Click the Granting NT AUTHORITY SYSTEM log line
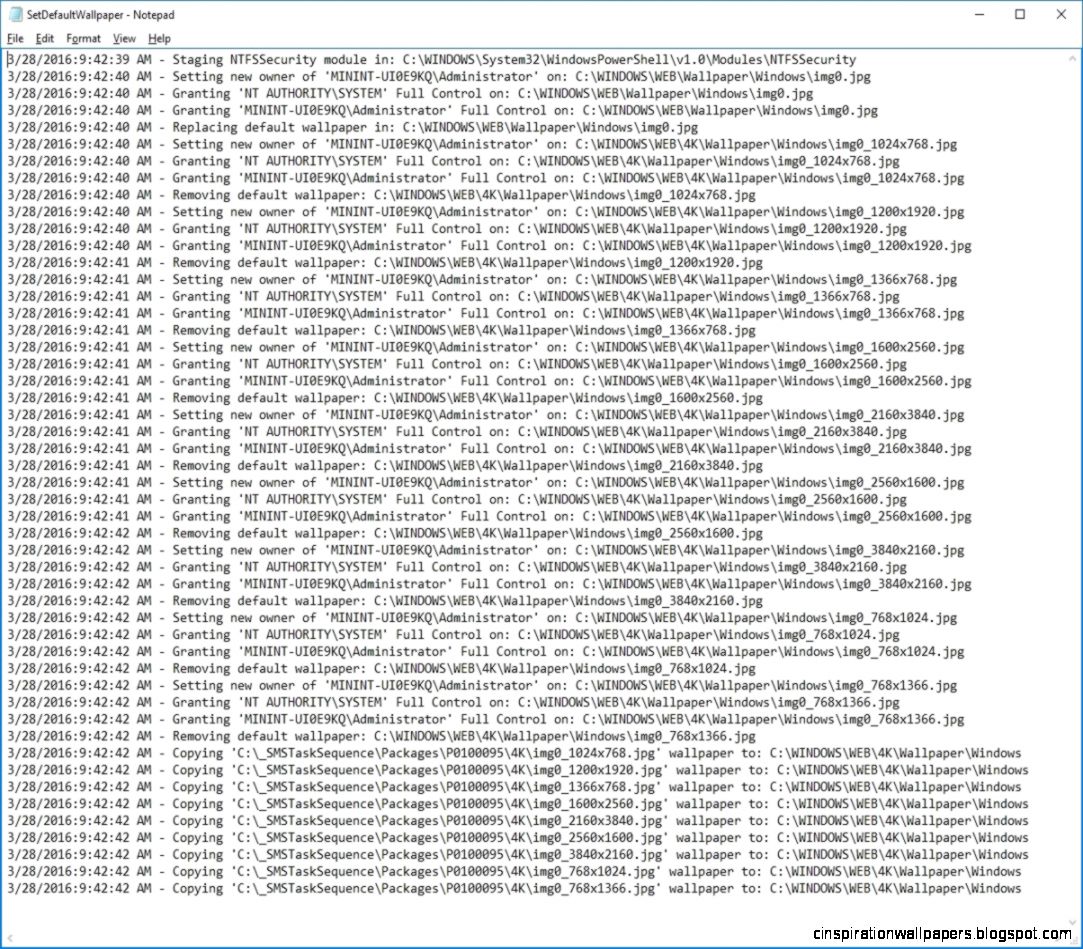 click(x=400, y=93)
